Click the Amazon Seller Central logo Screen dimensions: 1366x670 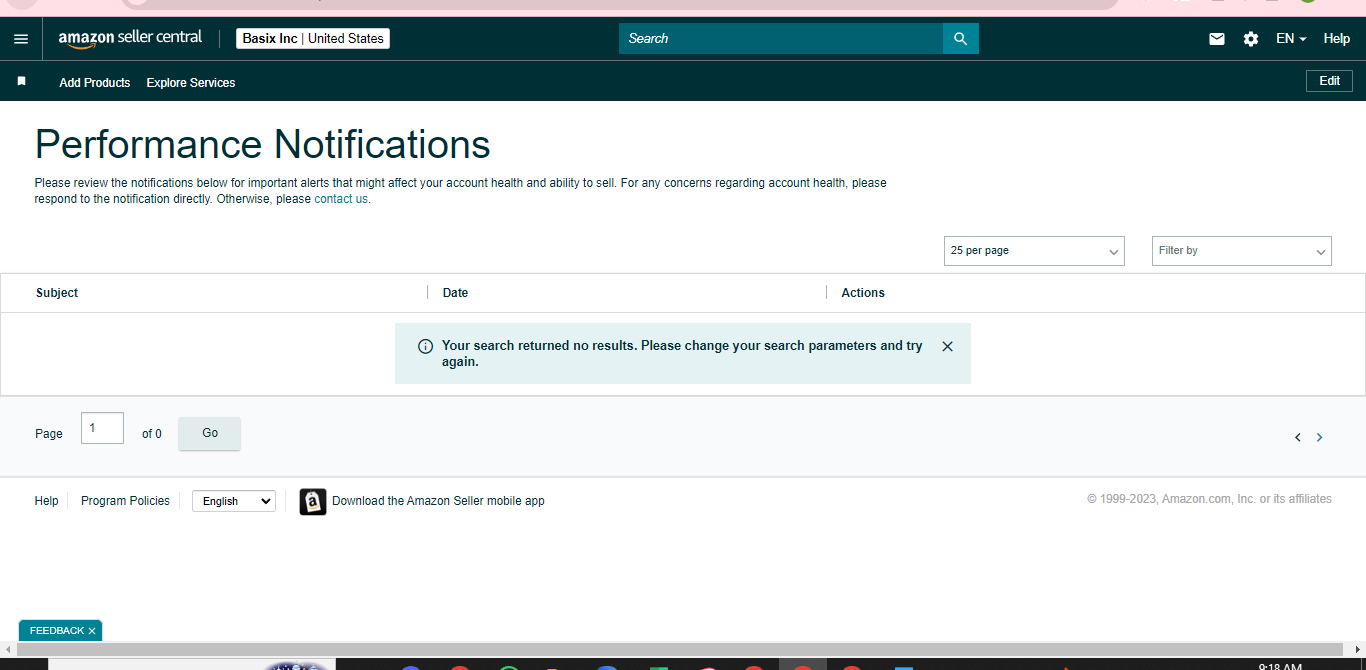[x=130, y=38]
